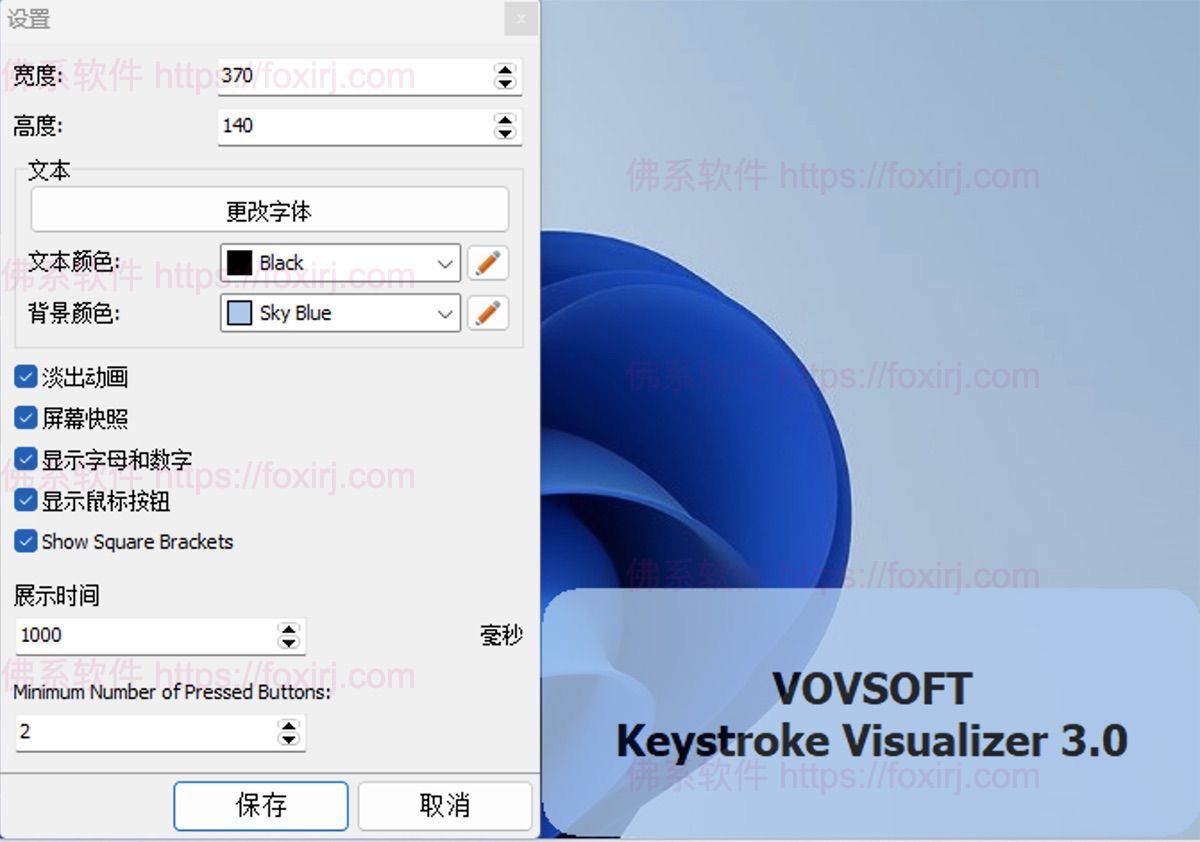Increase Minimum Number of Pressed Buttons
Image resolution: width=1200 pixels, height=842 pixels.
click(289, 727)
